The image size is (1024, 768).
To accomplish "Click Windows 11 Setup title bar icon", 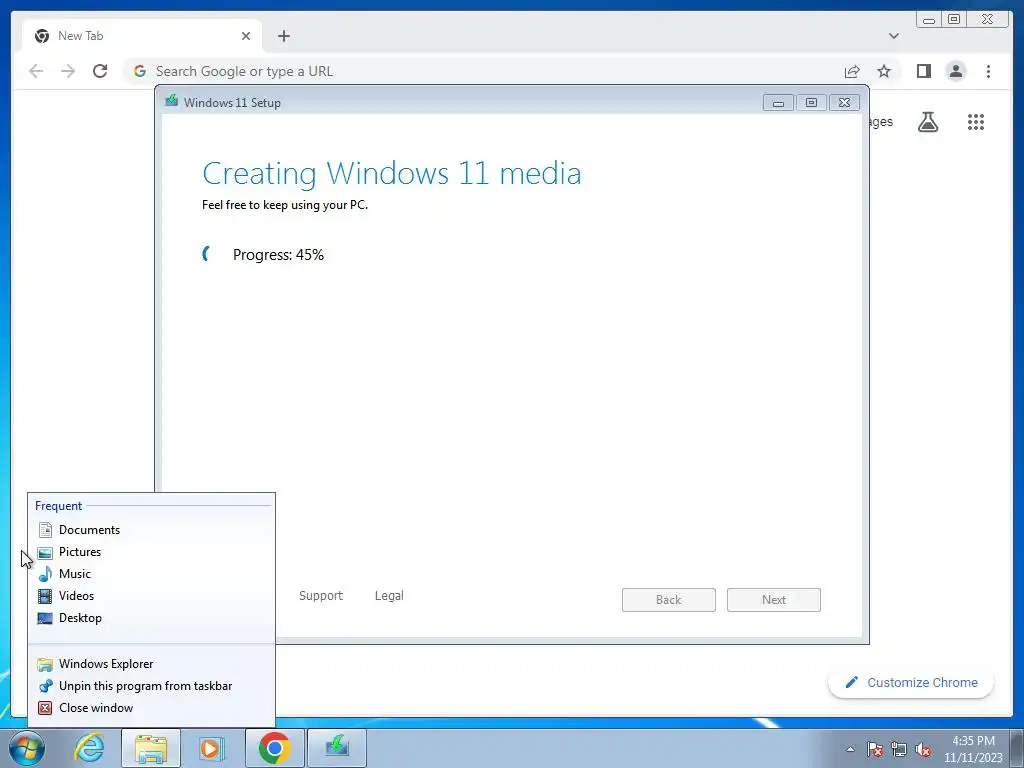I will point(172,101).
